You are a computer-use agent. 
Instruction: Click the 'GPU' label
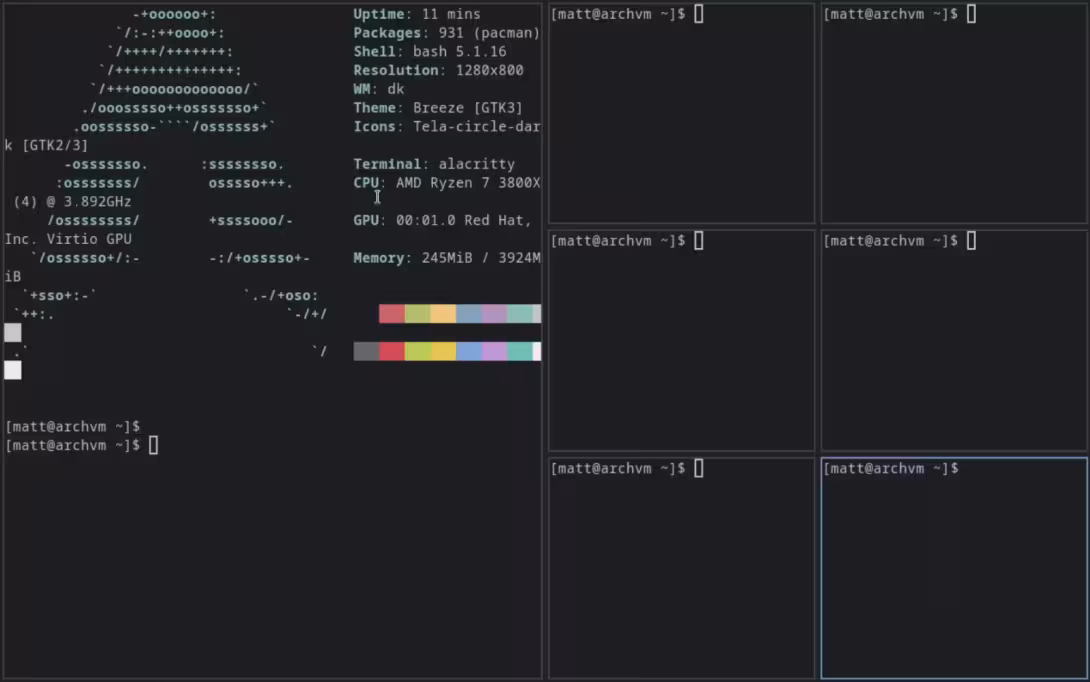click(366, 220)
